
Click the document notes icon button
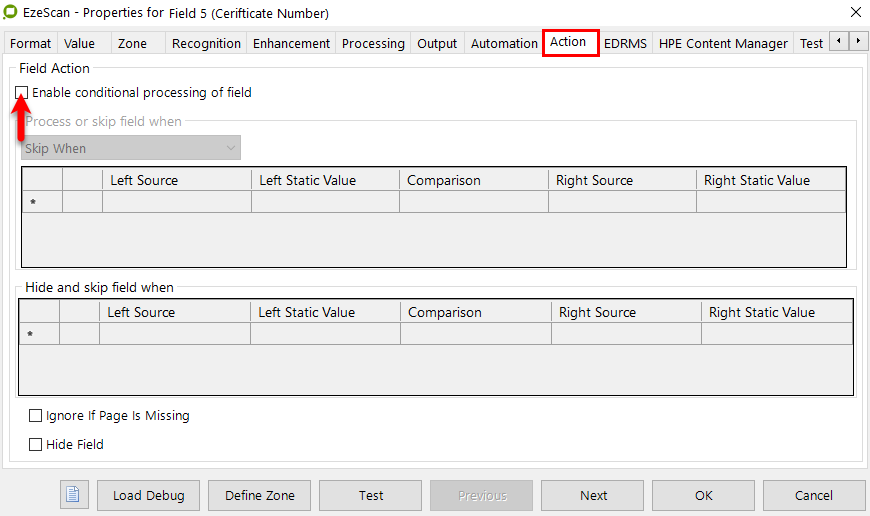[x=74, y=495]
